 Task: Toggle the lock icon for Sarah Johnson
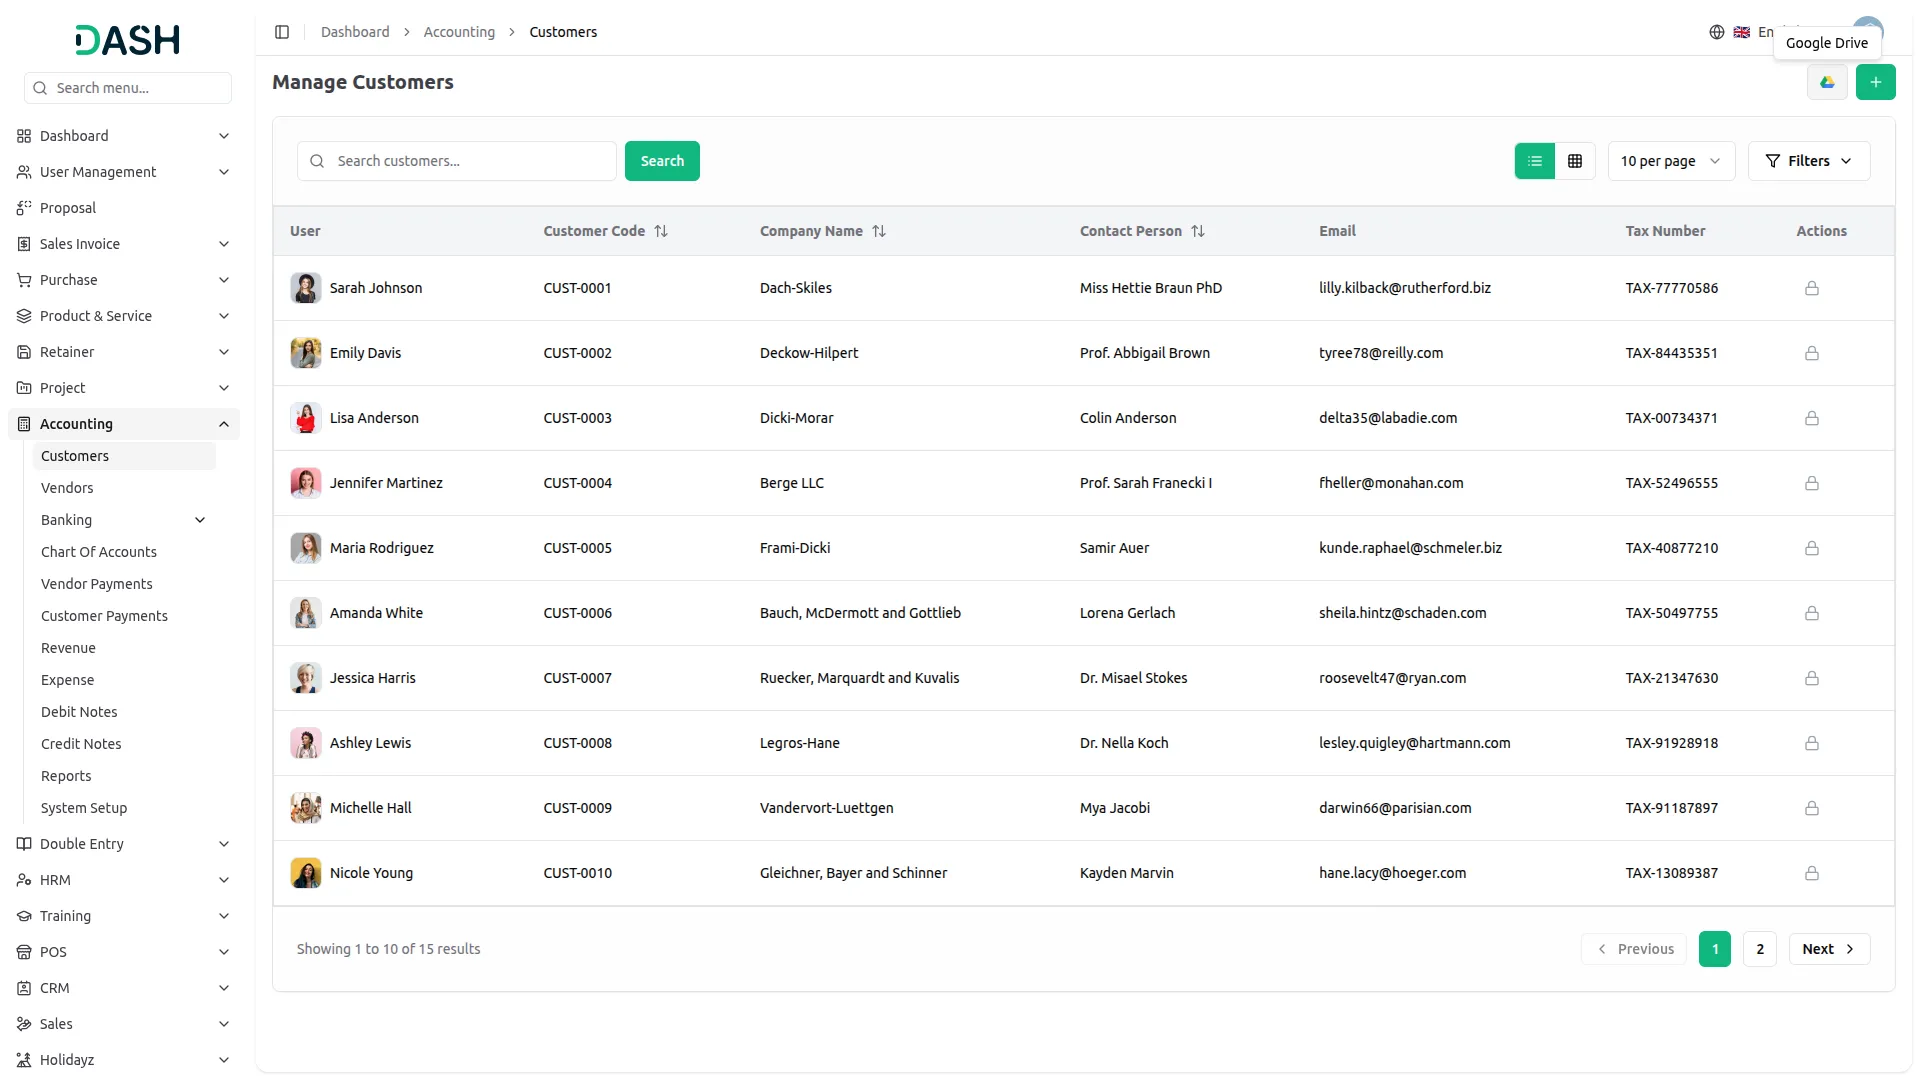click(1812, 288)
